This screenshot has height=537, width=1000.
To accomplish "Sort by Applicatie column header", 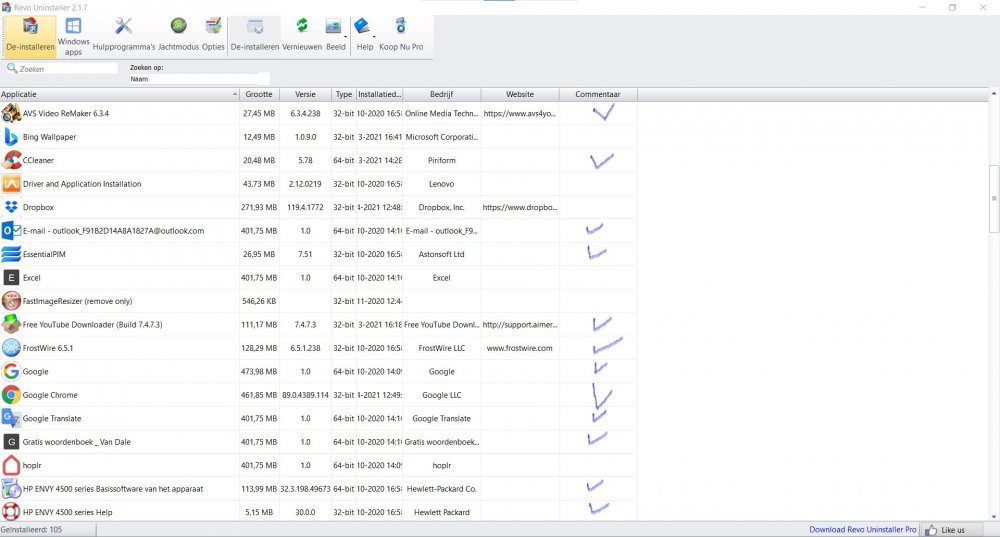I will (120, 94).
